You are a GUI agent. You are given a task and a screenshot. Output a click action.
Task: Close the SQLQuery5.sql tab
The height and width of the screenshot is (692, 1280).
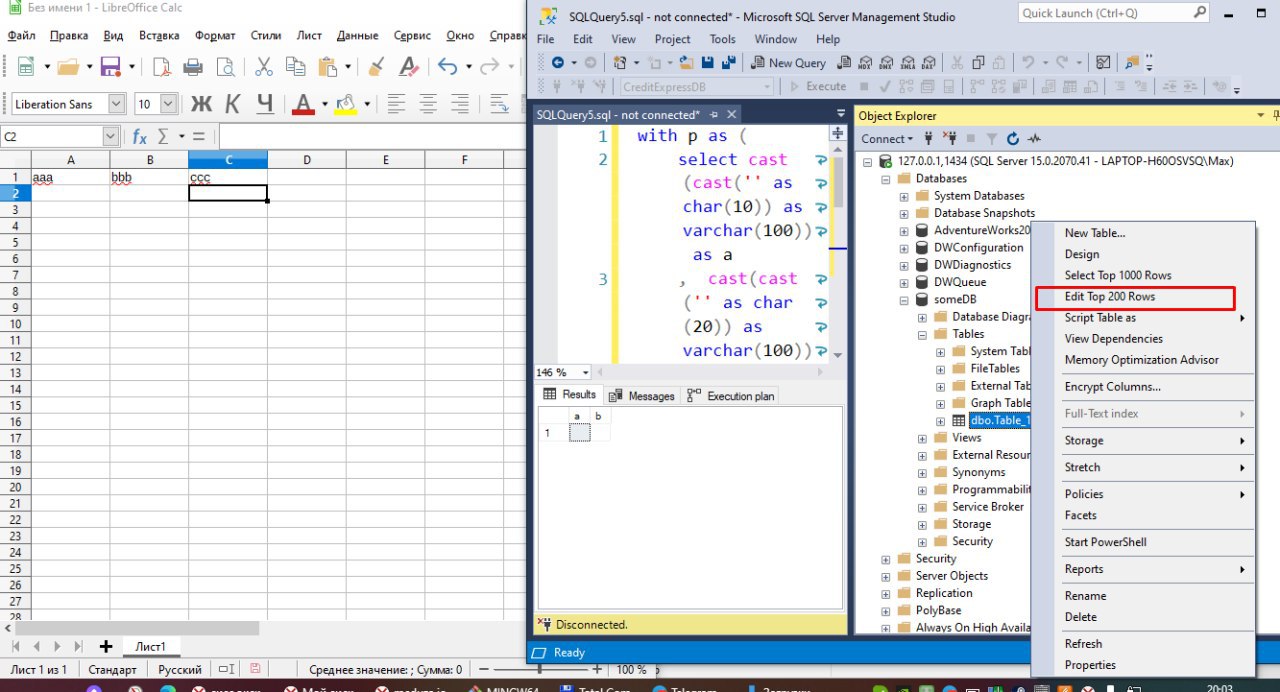coord(732,115)
